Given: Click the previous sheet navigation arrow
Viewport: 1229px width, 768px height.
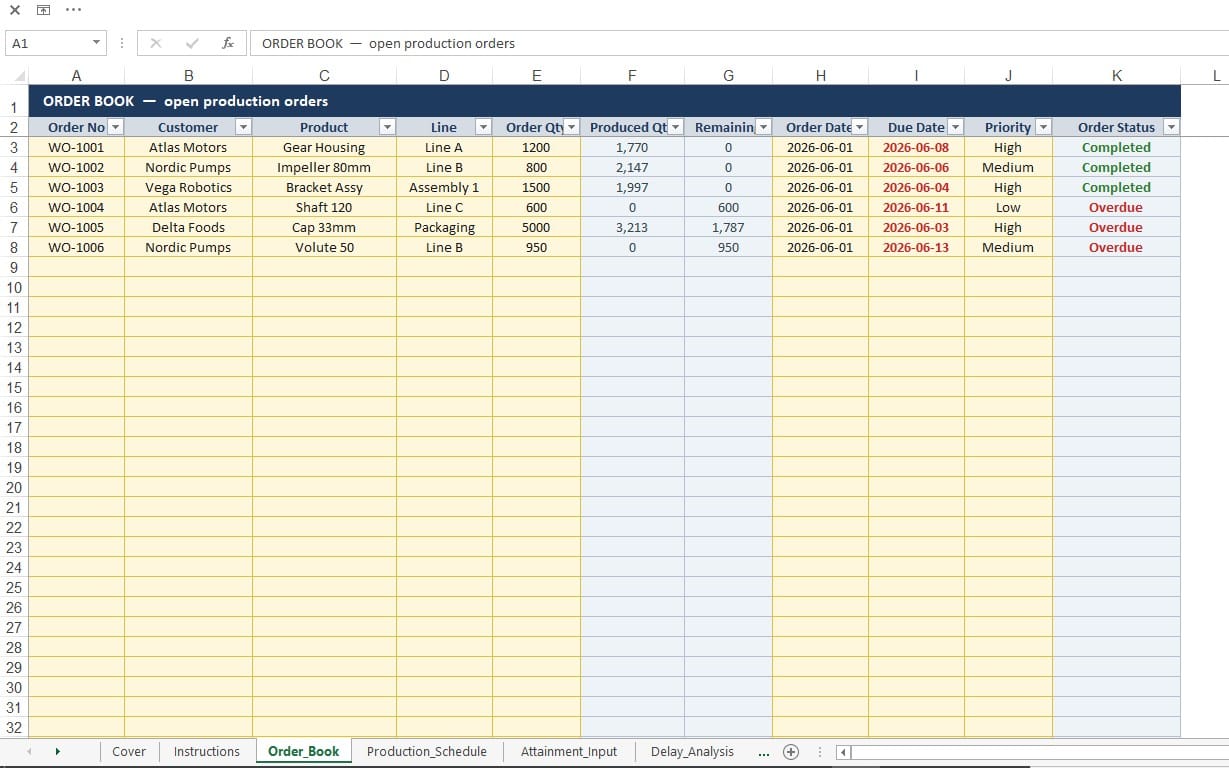Looking at the screenshot, I should point(29,752).
